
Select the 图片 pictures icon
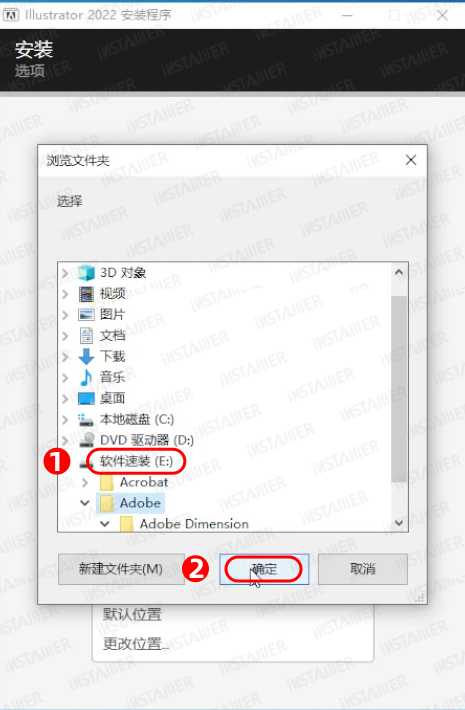coord(86,315)
